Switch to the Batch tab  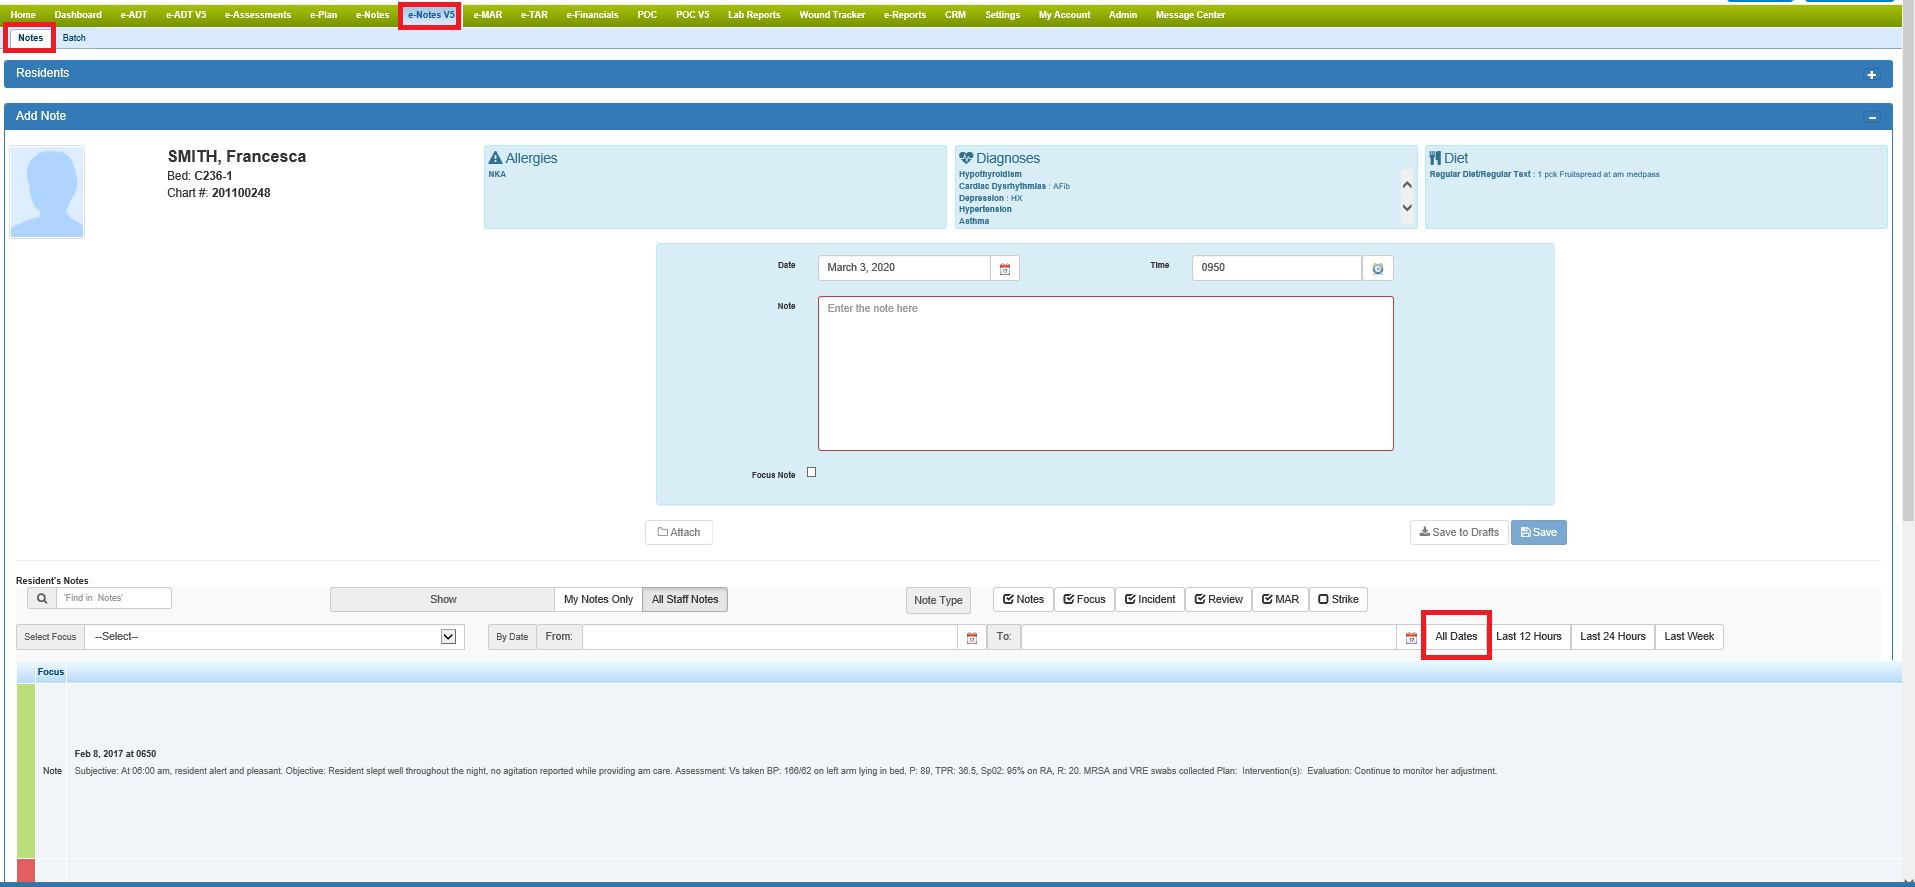click(x=74, y=38)
